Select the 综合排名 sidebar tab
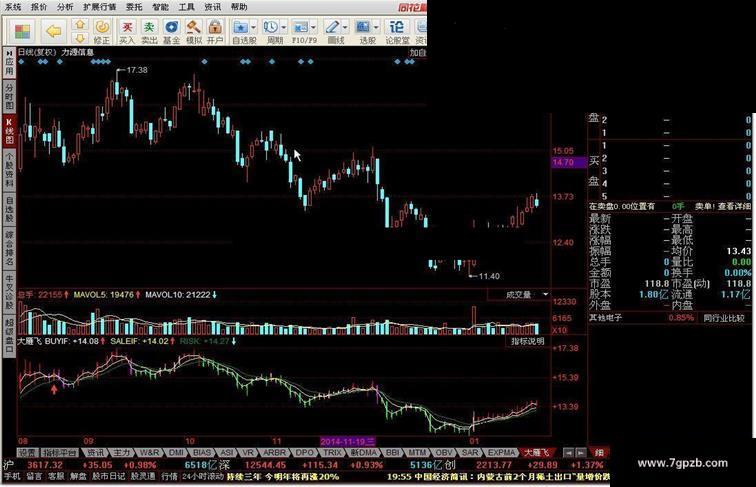The image size is (756, 487). click(9, 247)
